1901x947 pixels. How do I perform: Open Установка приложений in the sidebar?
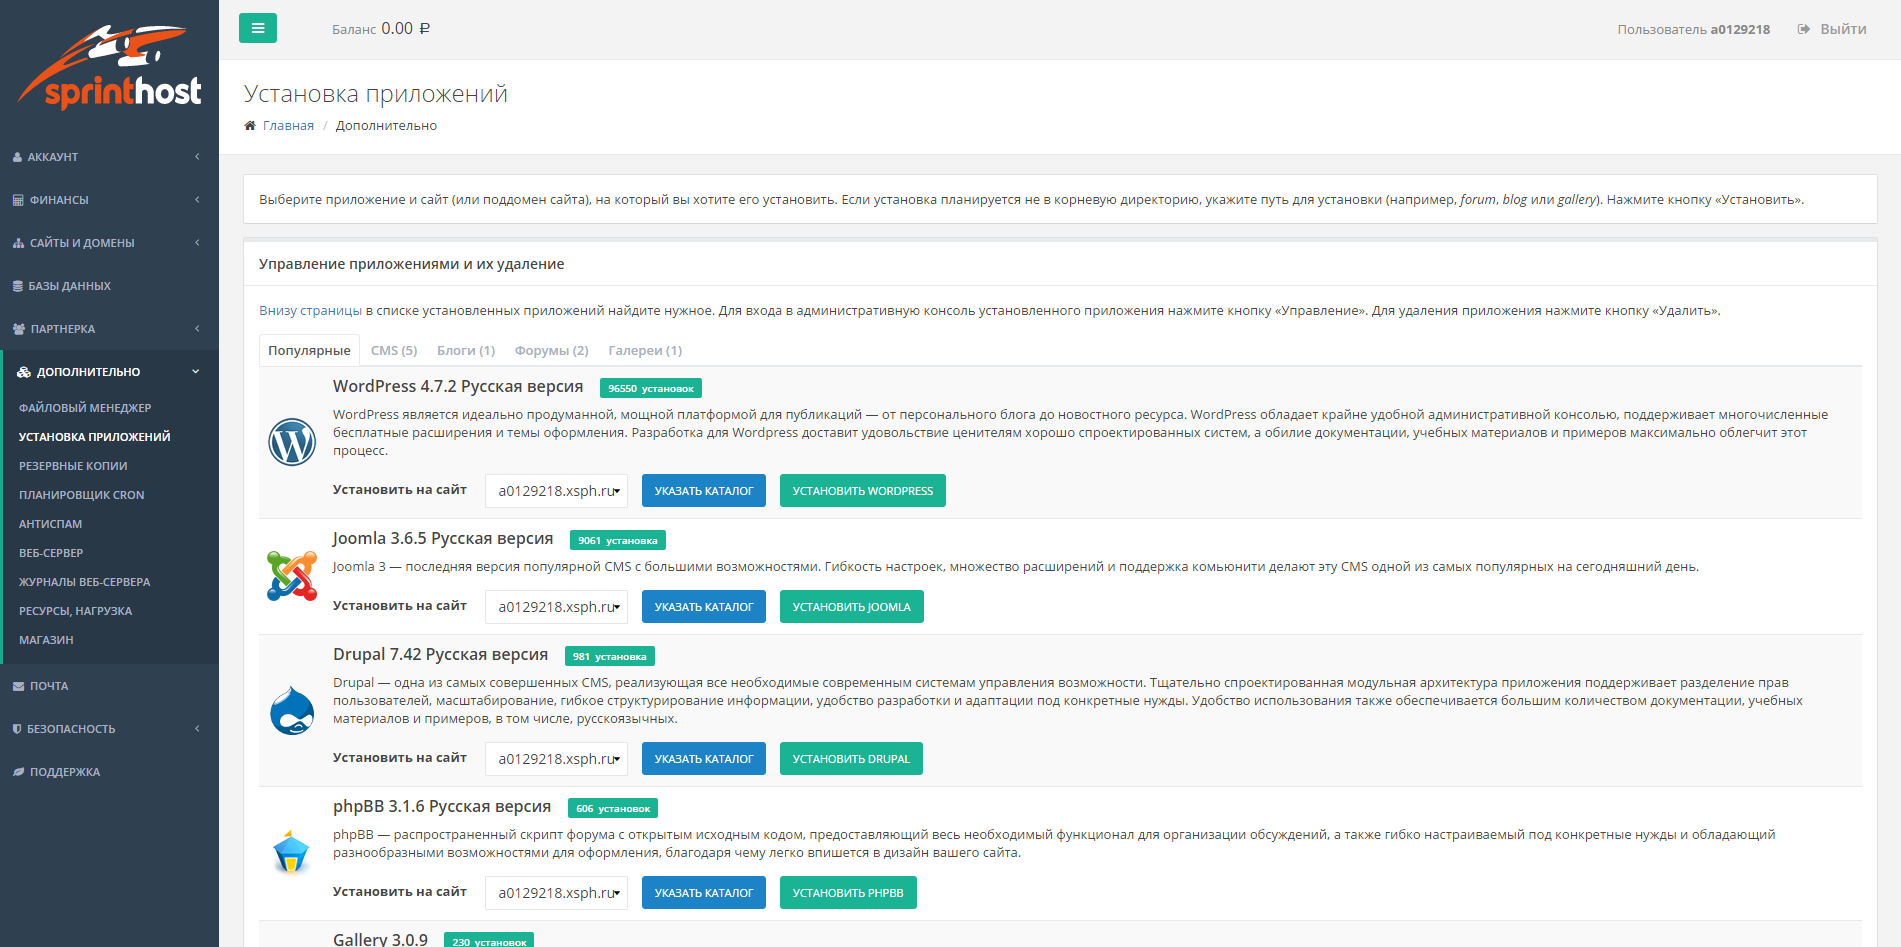pyautogui.click(x=95, y=437)
